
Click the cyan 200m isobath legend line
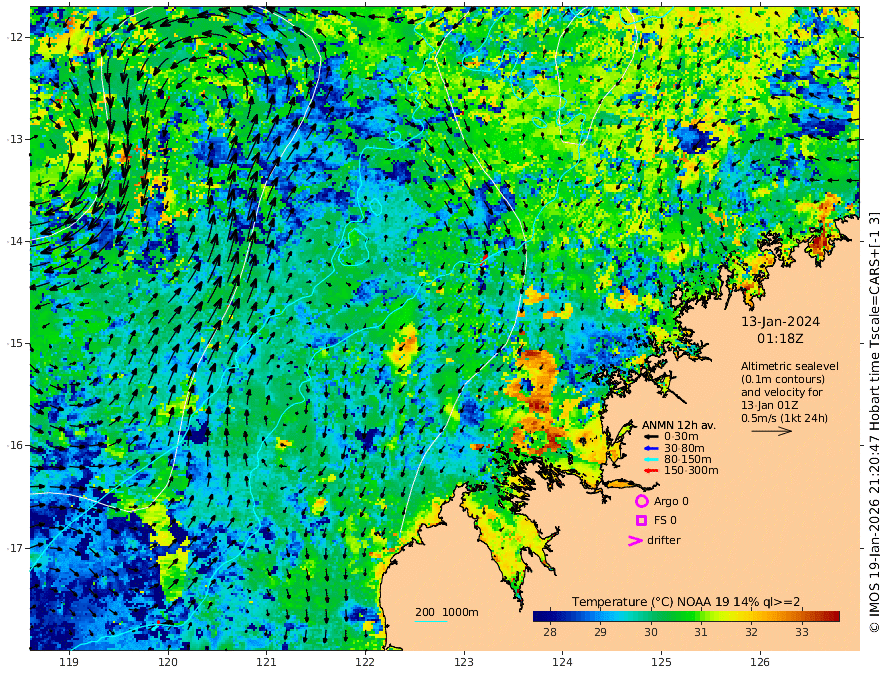click(431, 621)
